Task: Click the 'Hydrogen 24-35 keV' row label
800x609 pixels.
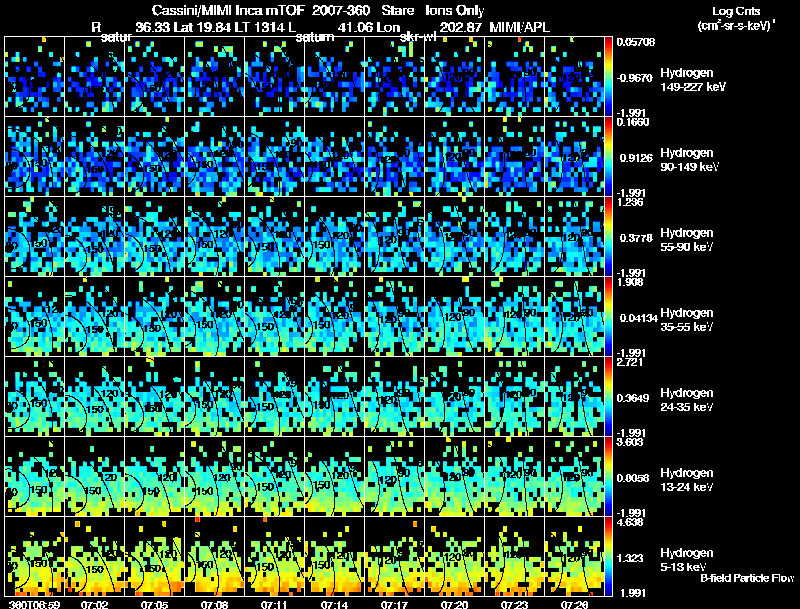Action: [687, 399]
